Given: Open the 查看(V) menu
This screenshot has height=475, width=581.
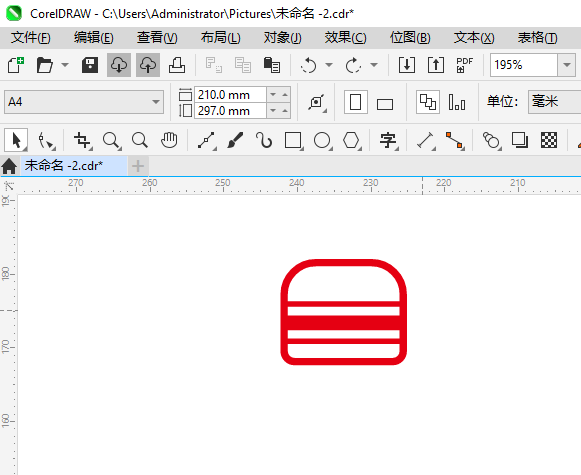Looking at the screenshot, I should click(x=157, y=38).
